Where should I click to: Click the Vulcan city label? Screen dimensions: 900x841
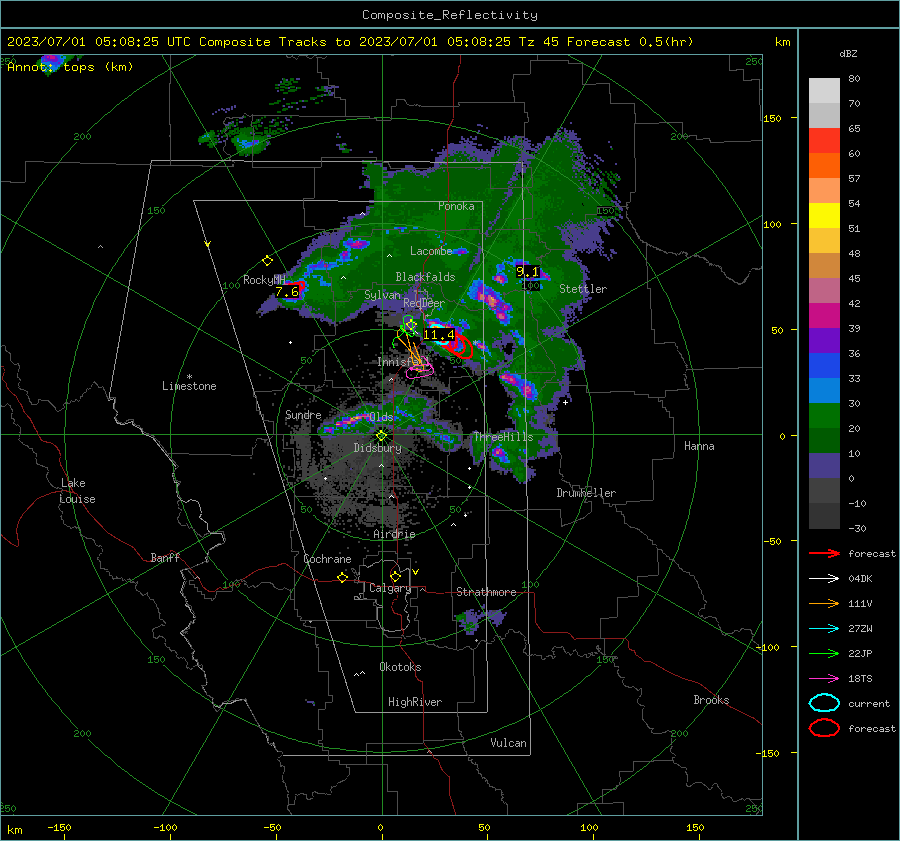pyautogui.click(x=508, y=743)
